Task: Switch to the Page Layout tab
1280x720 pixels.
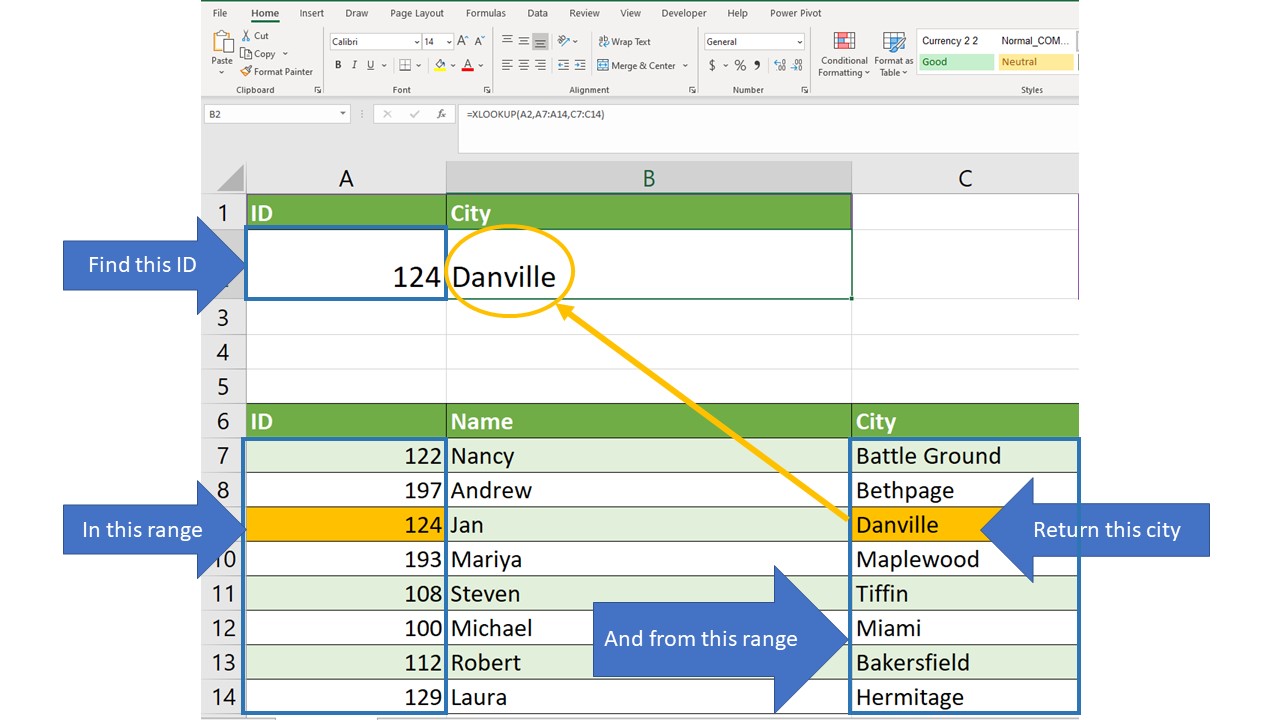Action: click(417, 13)
